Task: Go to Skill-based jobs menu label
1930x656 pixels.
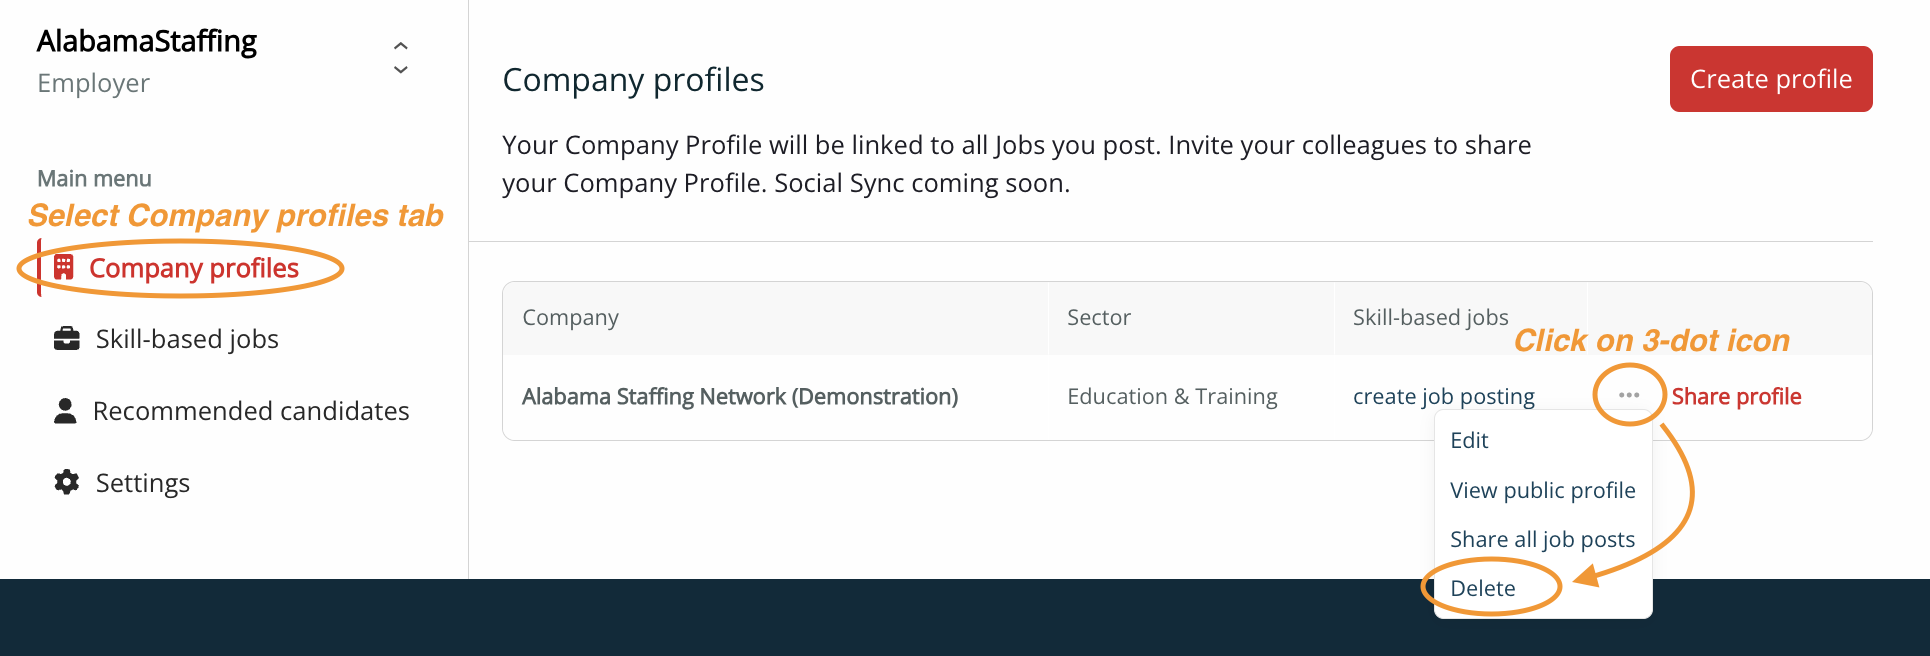Action: coord(187,339)
